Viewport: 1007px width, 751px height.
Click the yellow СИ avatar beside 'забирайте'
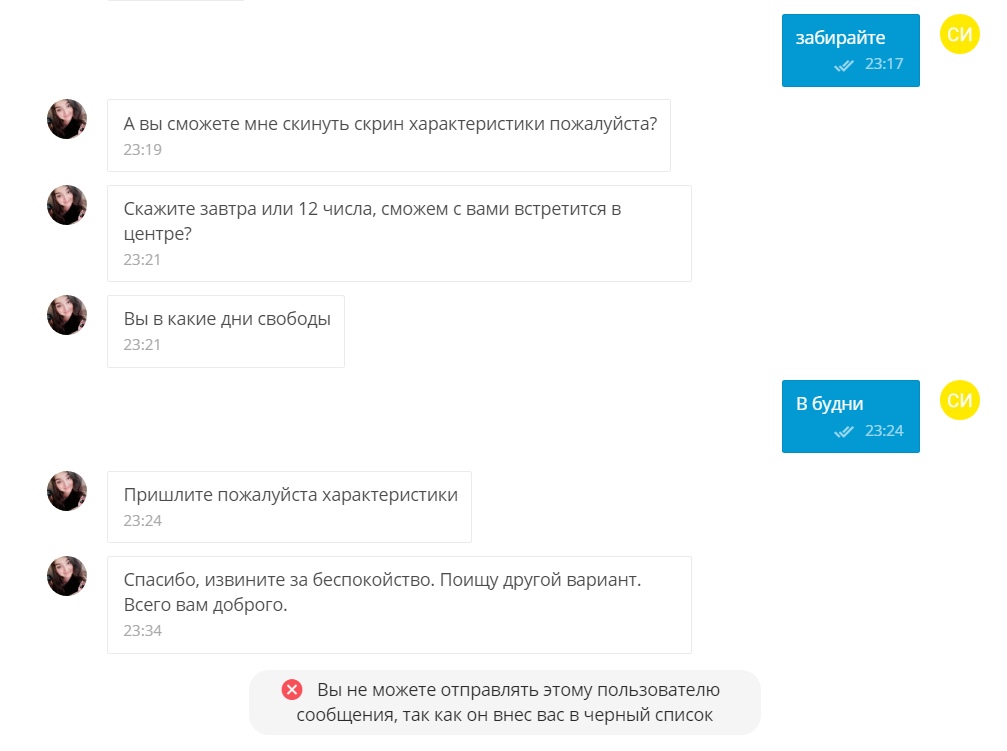pyautogui.click(x=959, y=33)
